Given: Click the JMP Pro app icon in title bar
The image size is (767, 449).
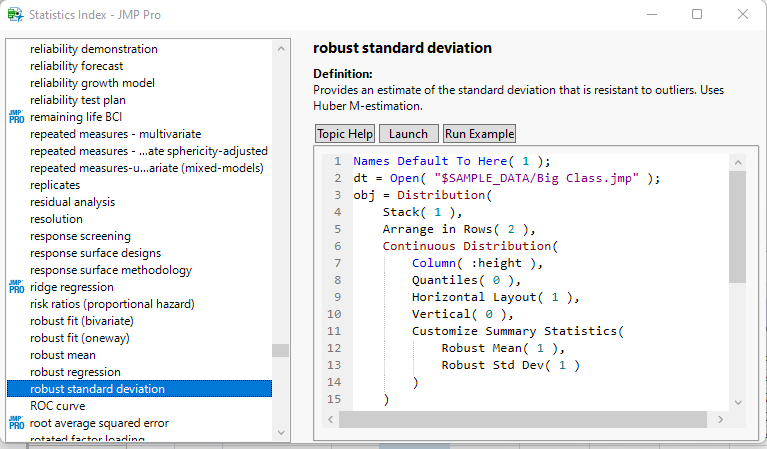Looking at the screenshot, I should pos(15,15).
